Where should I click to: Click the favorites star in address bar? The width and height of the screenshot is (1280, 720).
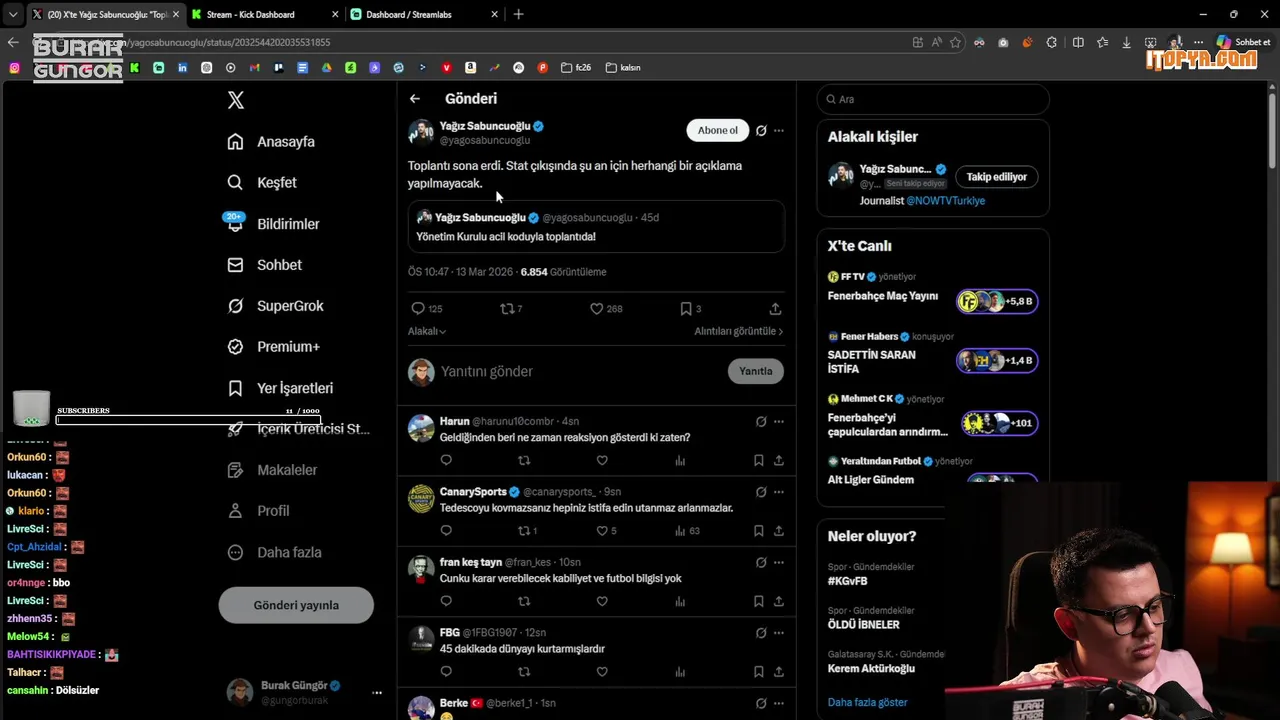[x=956, y=42]
